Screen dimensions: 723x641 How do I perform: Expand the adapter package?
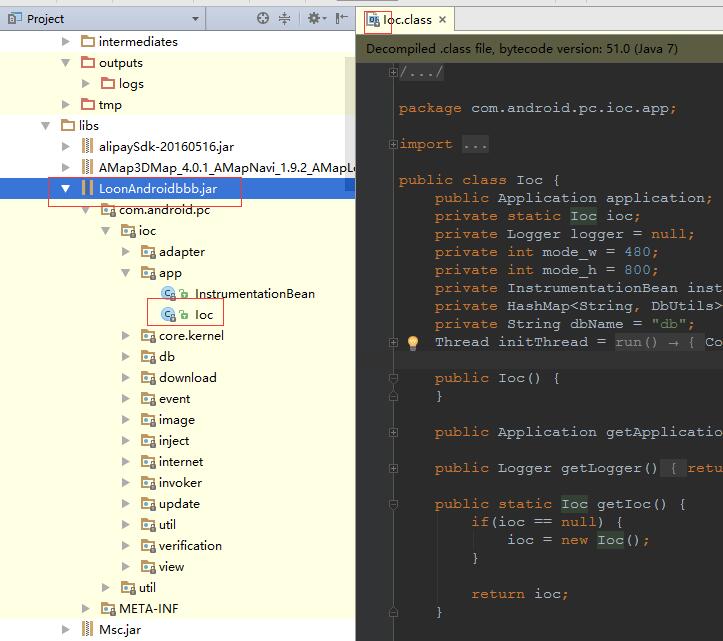[x=125, y=252]
